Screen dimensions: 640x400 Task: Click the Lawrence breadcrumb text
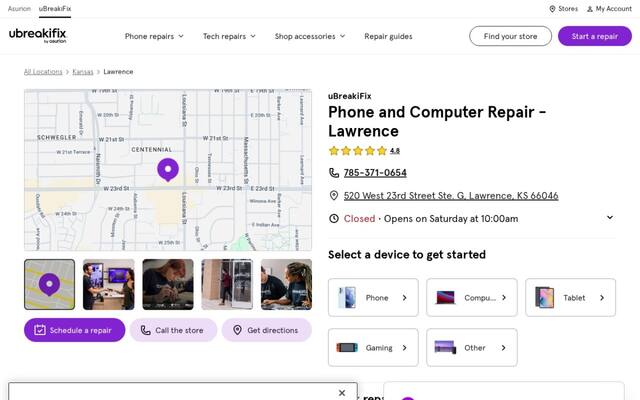click(118, 71)
